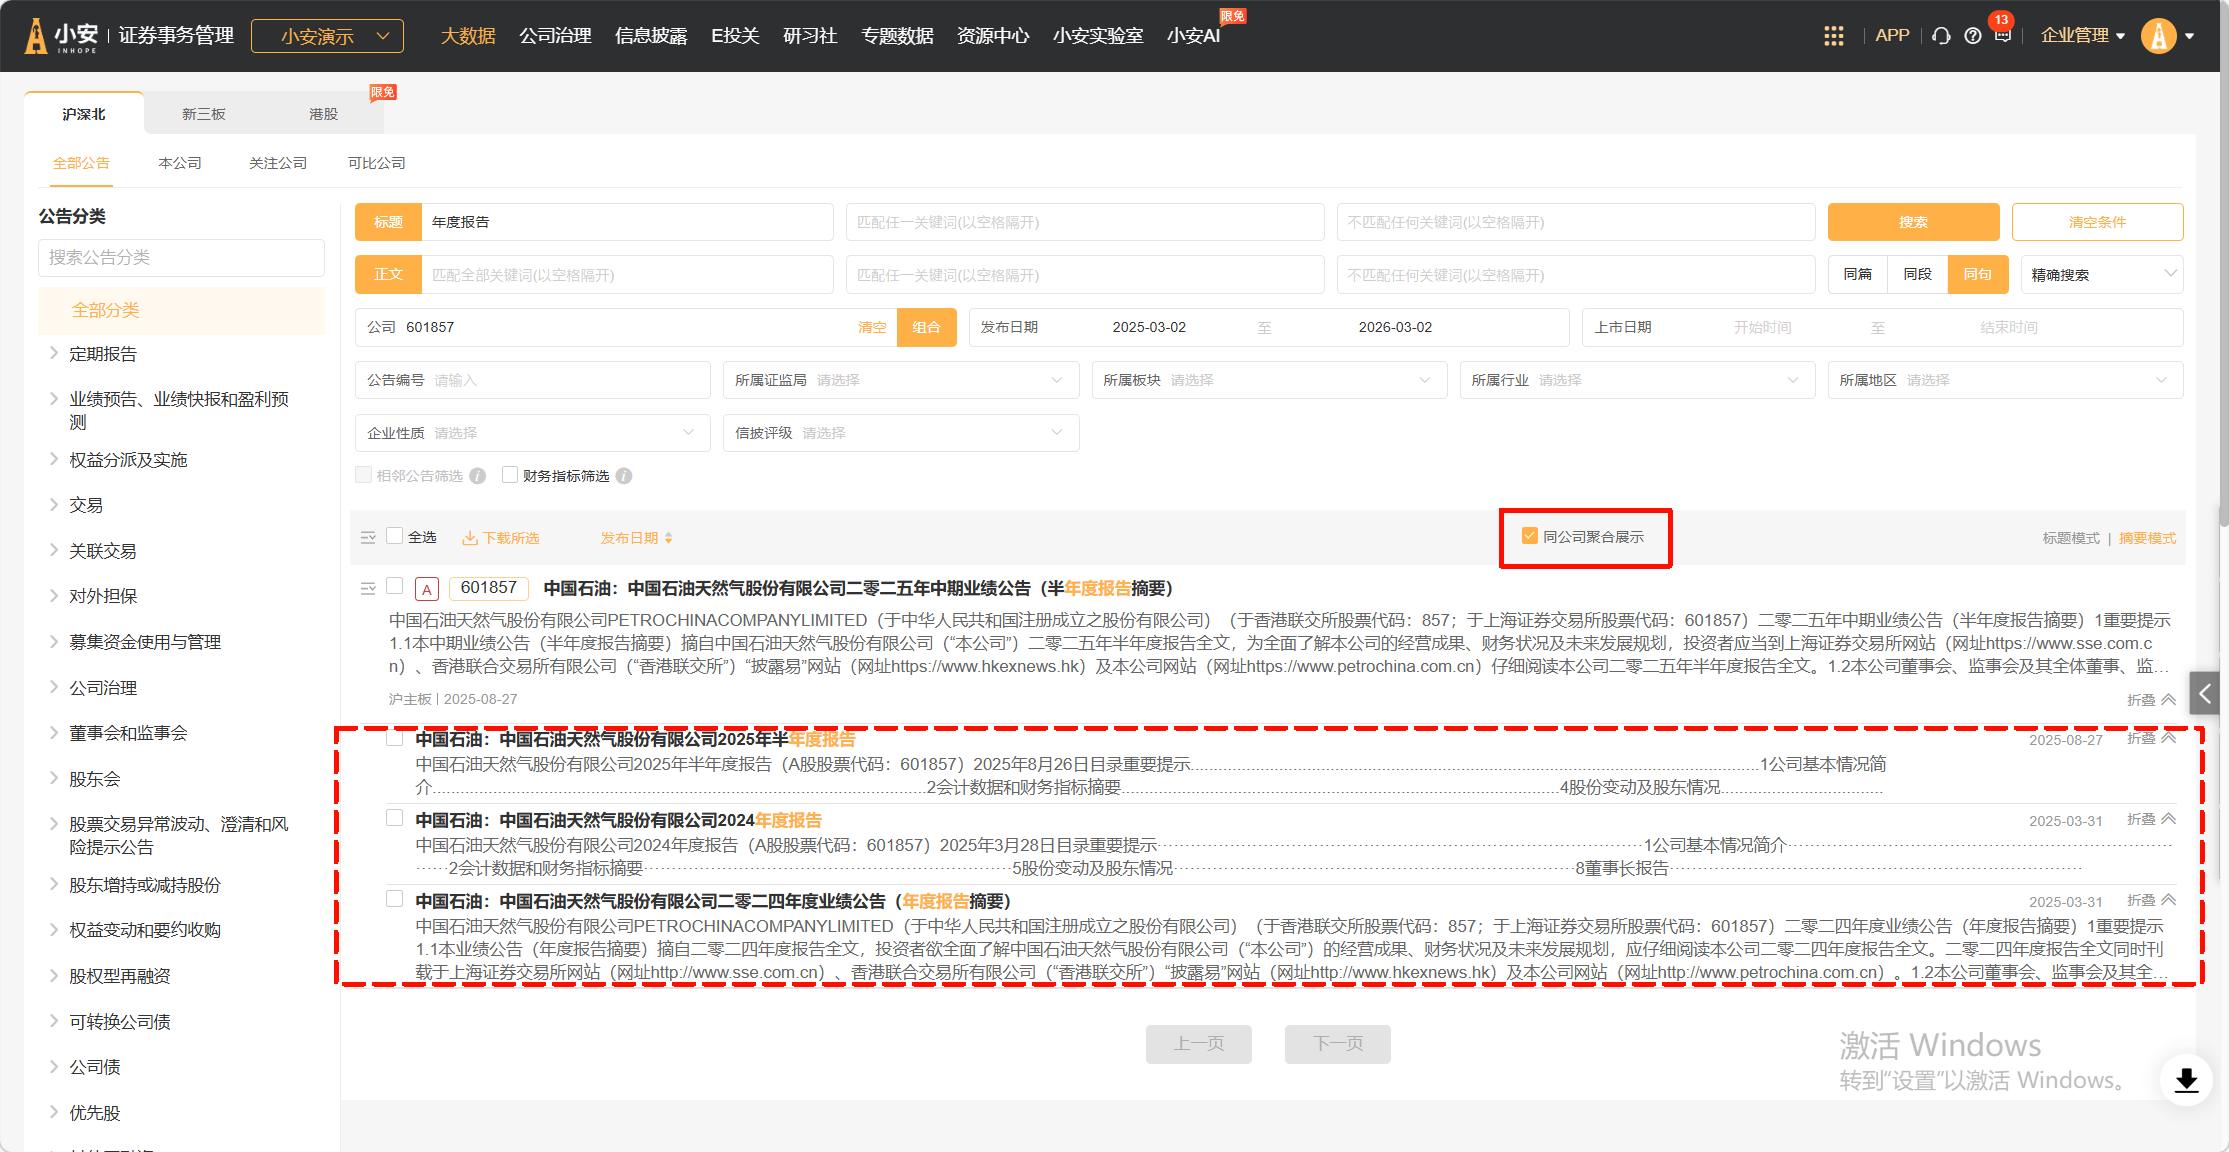Switch to the 新三板 tab
This screenshot has height=1152, width=2229.
tap(203, 114)
